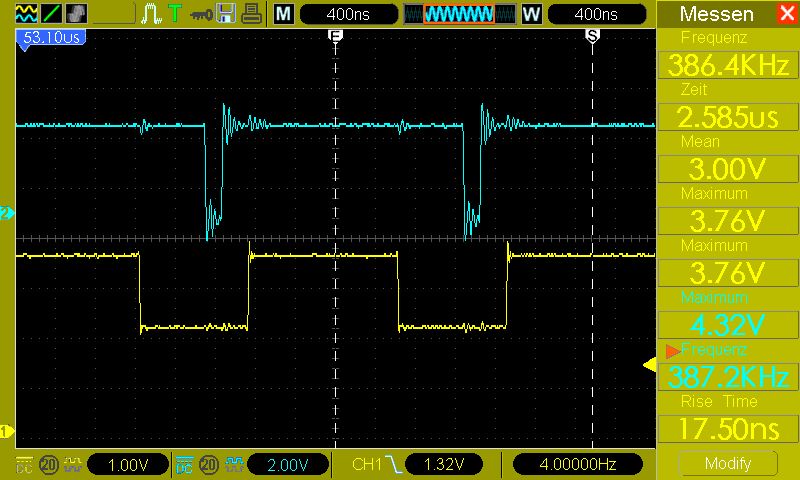Click the floppy disk save icon

tap(226, 14)
